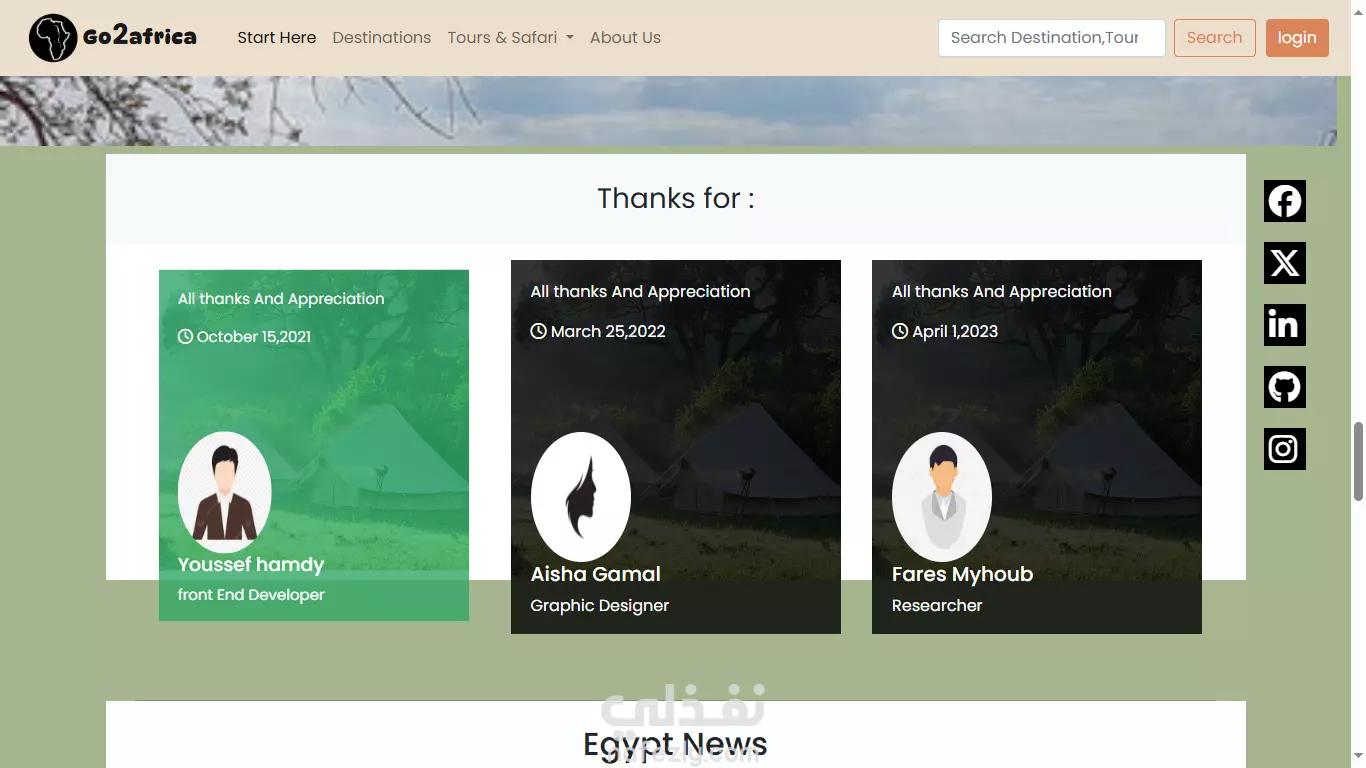Click the clock icon beside October 15,2021
Viewport: 1366px width, 768px height.
coord(185,336)
